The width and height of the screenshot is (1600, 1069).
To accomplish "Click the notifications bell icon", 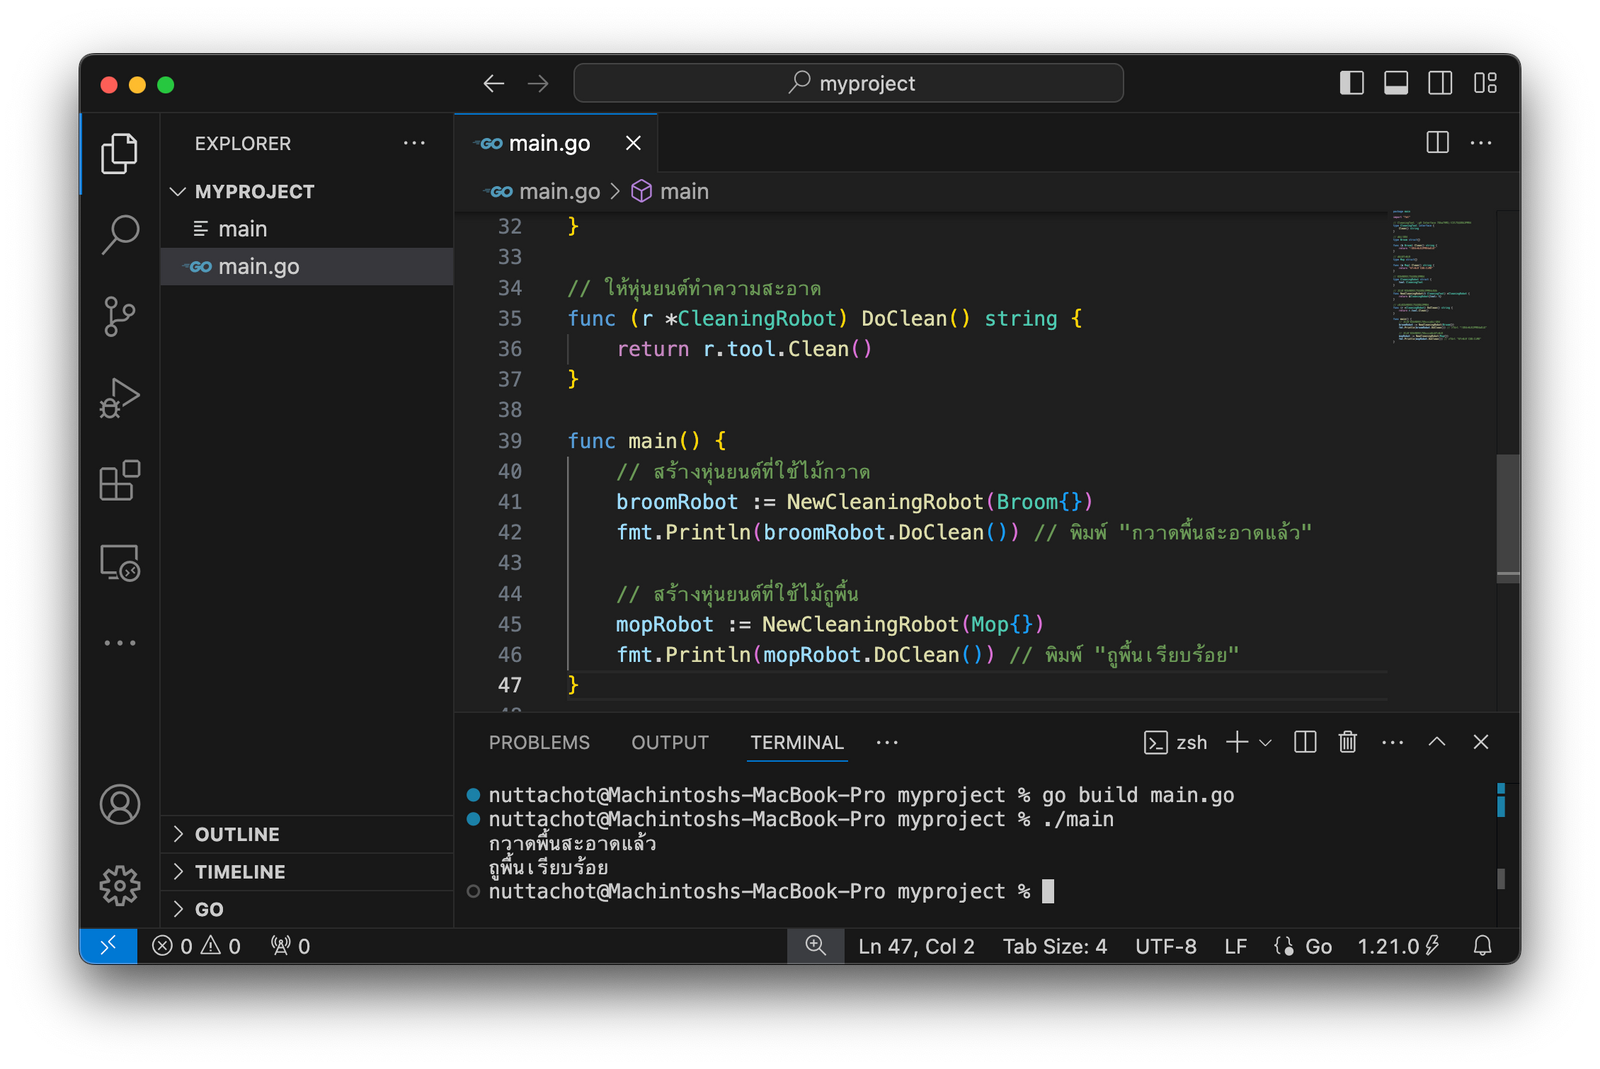I will [1483, 946].
